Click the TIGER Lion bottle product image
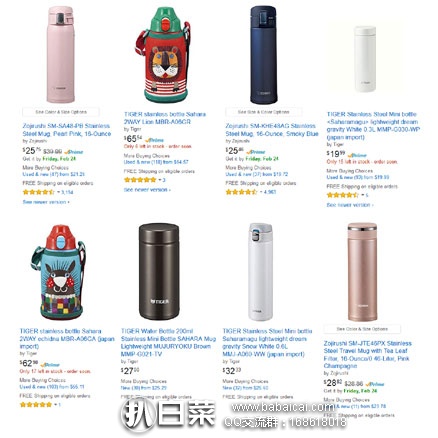438x438 pixels. tap(162, 55)
